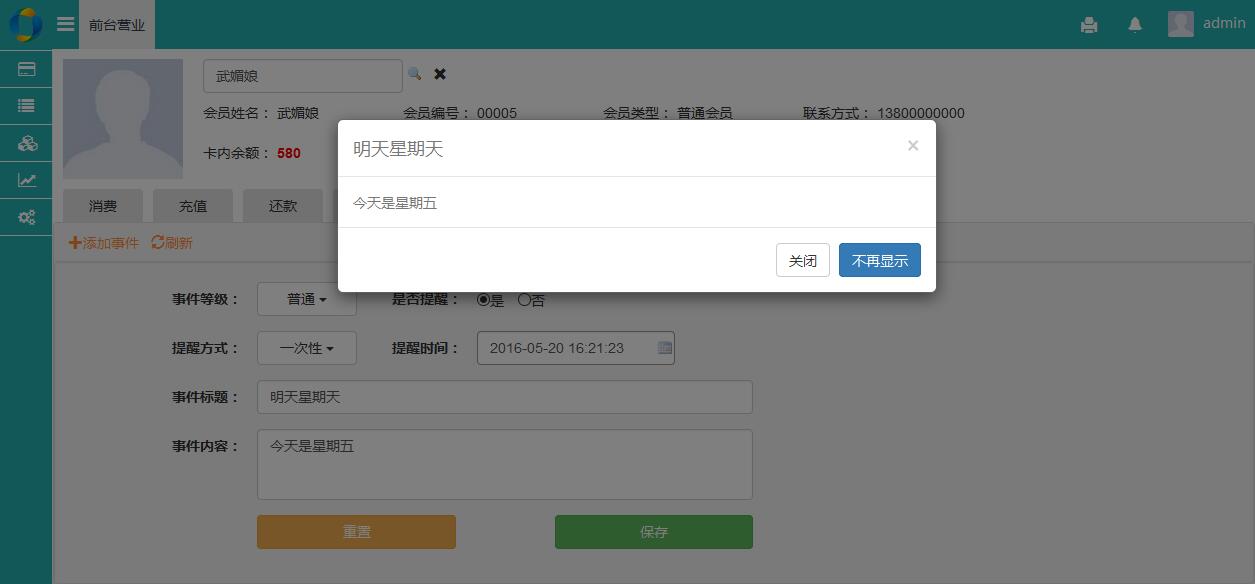This screenshot has width=1255, height=584.
Task: Open the notification bell
Action: pyautogui.click(x=1135, y=25)
